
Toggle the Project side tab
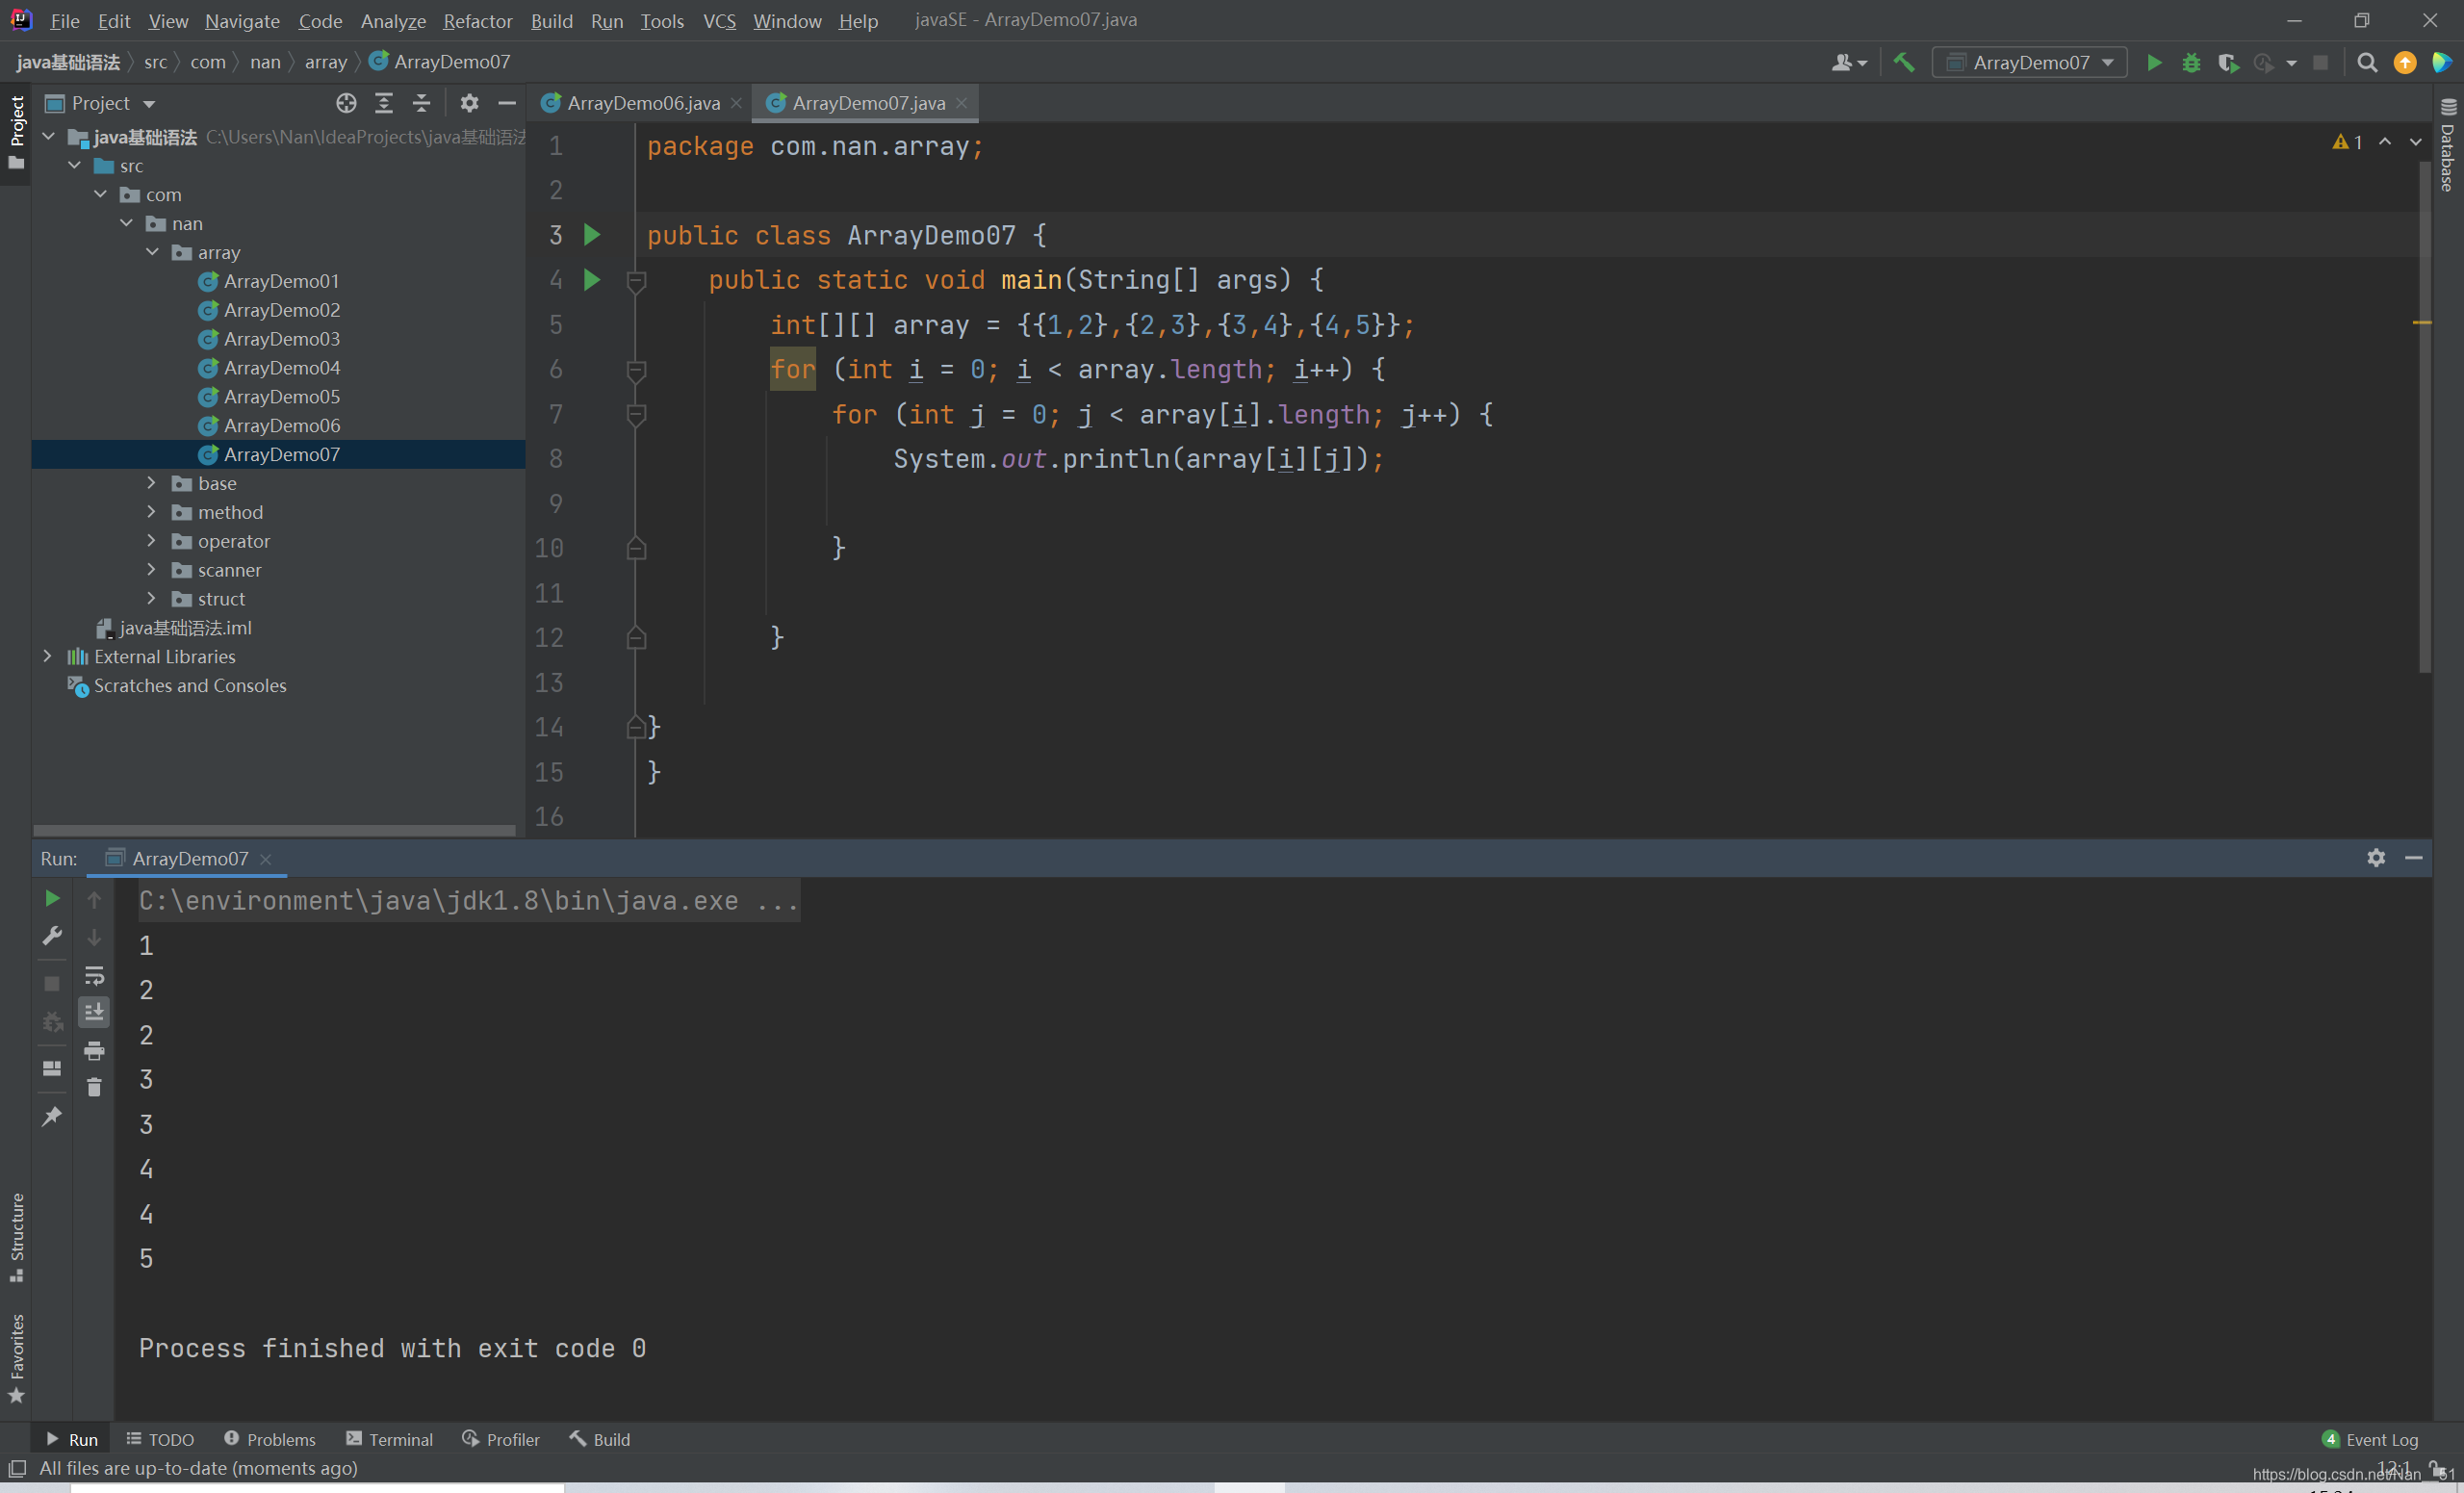[16, 132]
